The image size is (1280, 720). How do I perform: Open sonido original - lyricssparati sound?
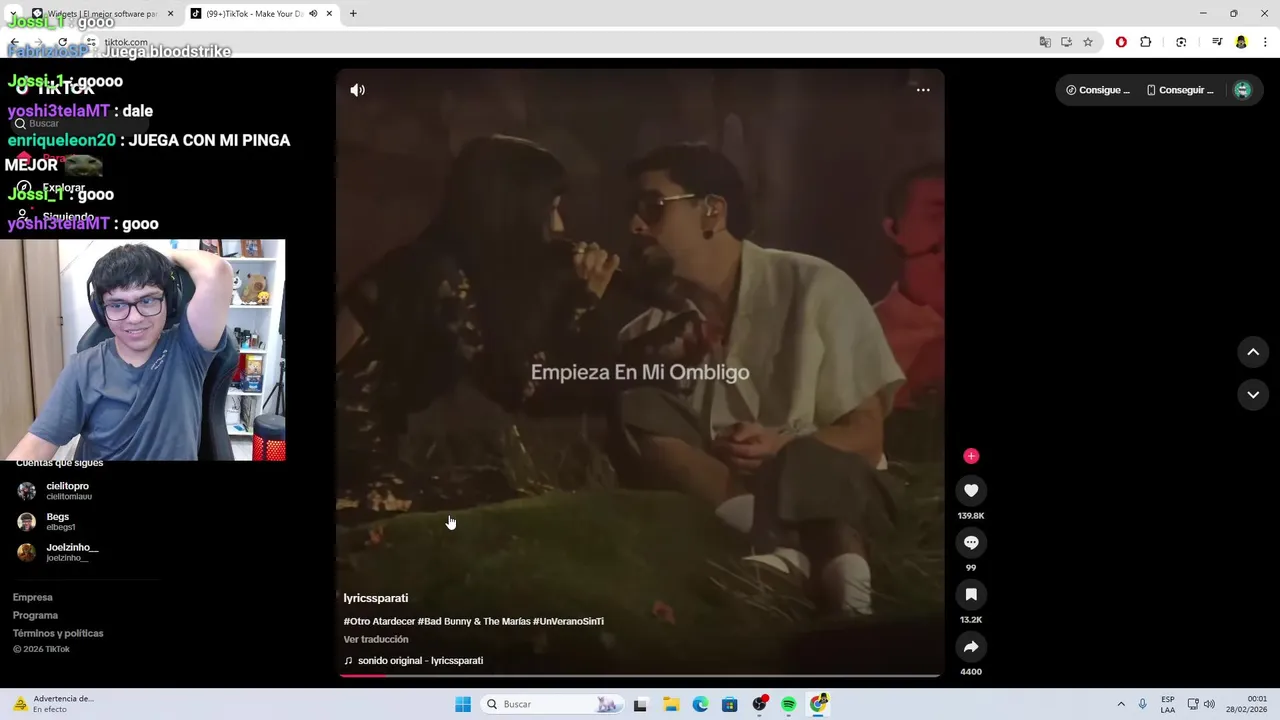(414, 661)
